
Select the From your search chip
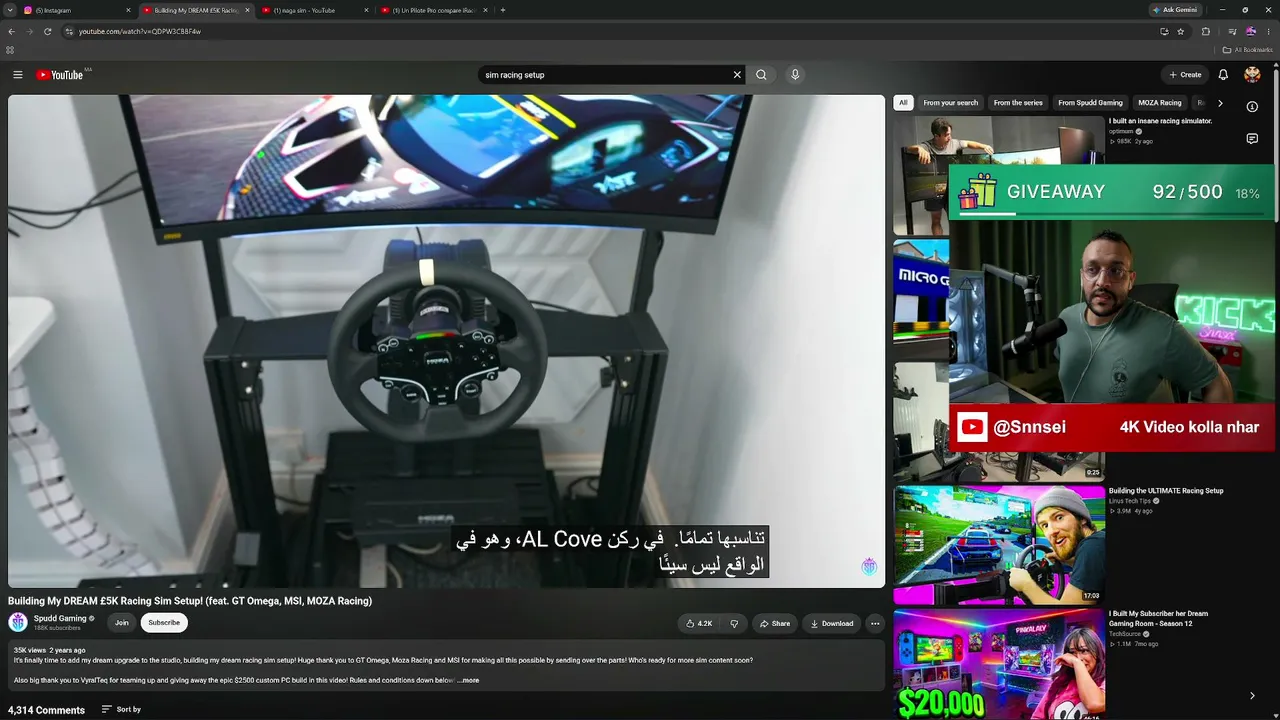950,103
